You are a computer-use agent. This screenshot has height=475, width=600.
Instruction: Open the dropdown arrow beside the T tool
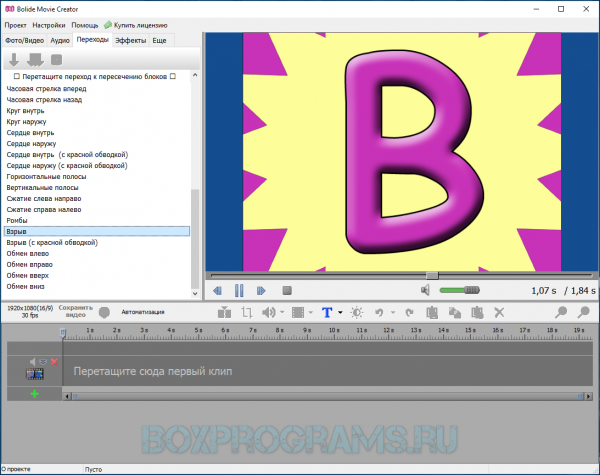(340, 312)
